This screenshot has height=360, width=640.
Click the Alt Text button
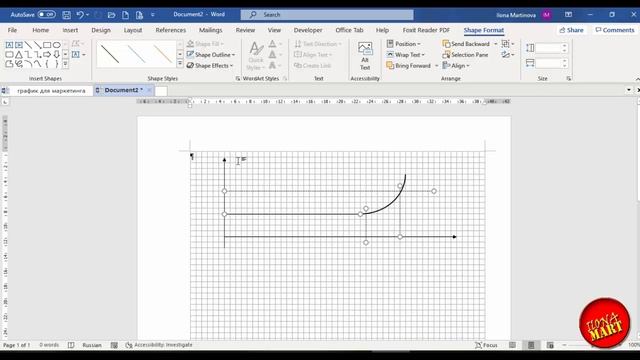tap(365, 56)
